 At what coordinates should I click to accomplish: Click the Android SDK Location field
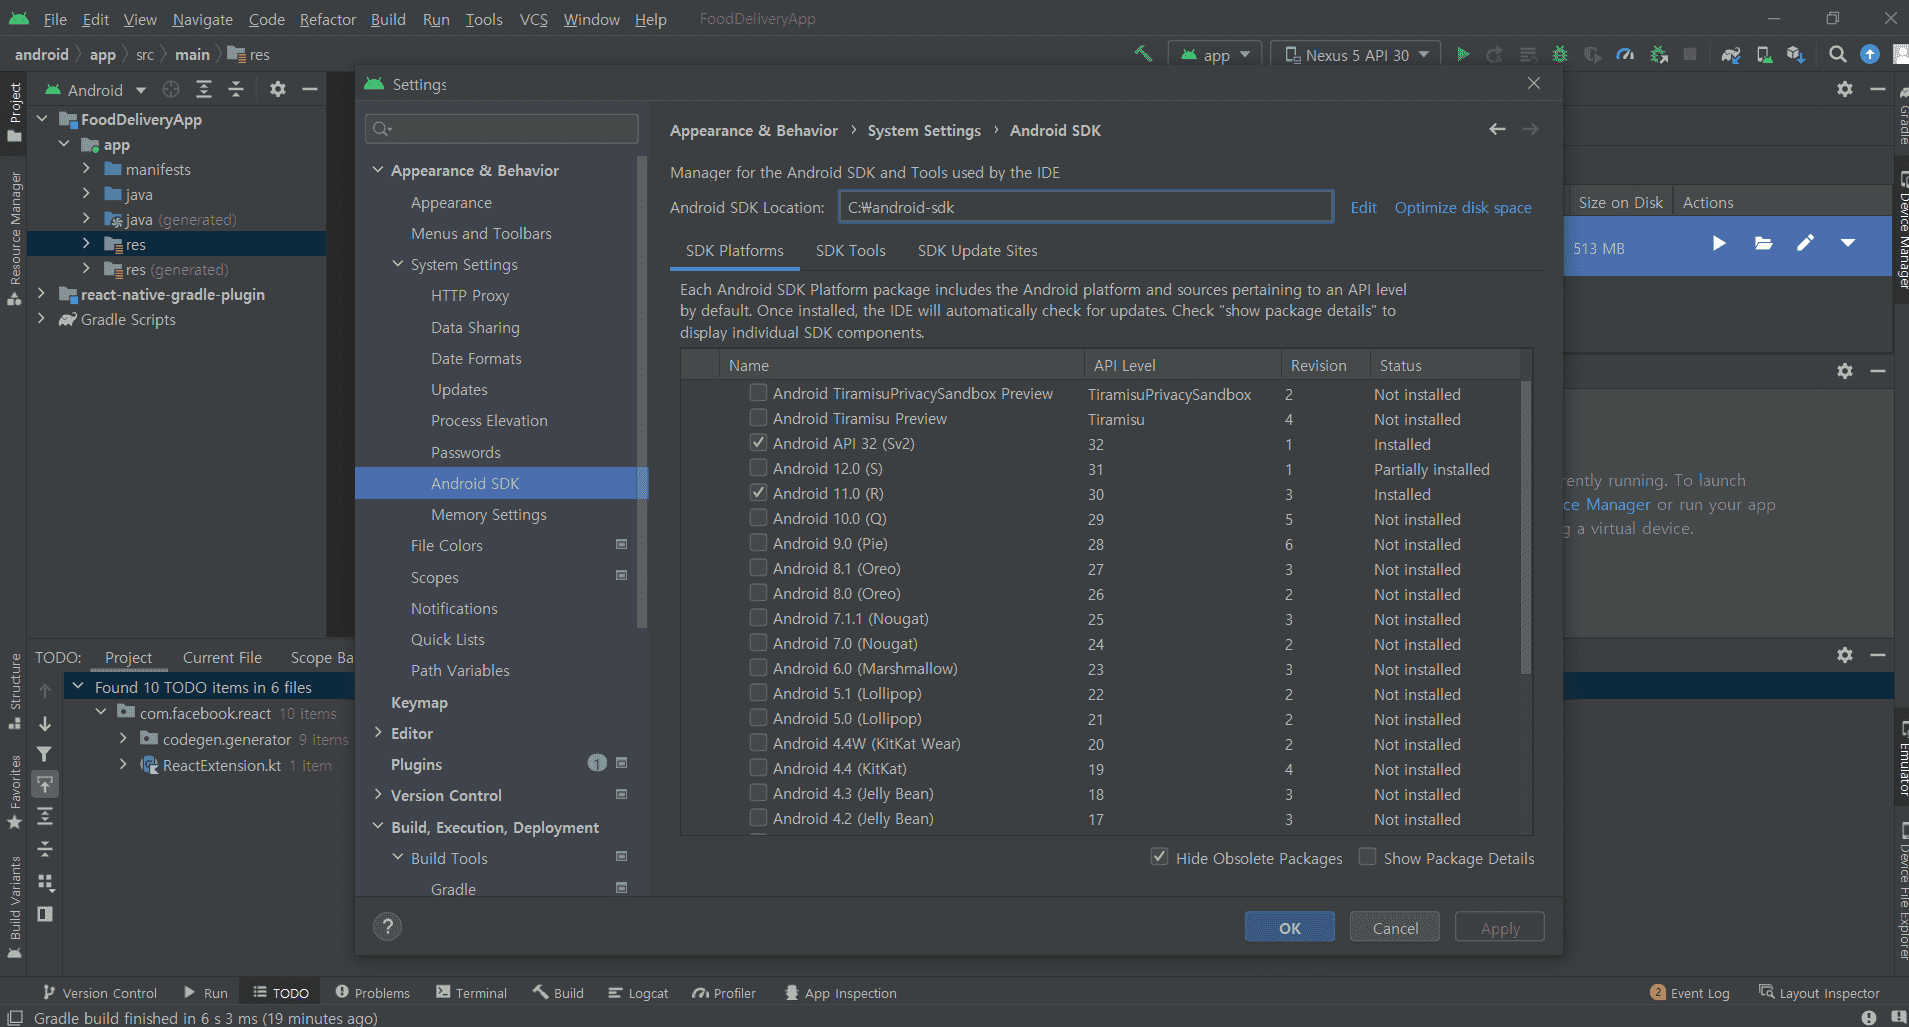click(1086, 207)
